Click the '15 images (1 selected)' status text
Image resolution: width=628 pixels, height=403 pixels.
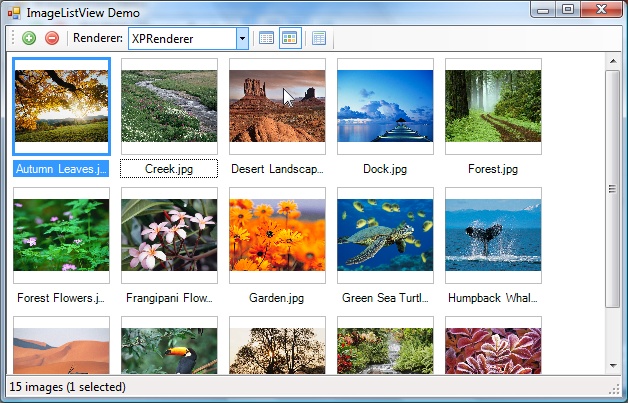67,387
